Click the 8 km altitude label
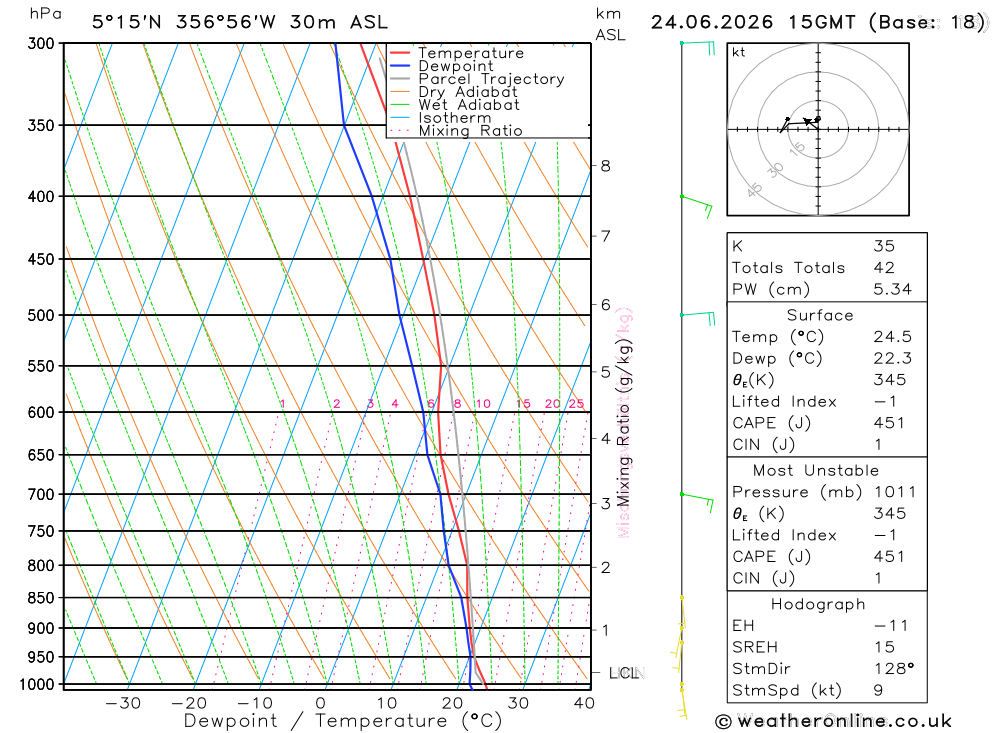The width and height of the screenshot is (1000, 733). pyautogui.click(x=605, y=166)
